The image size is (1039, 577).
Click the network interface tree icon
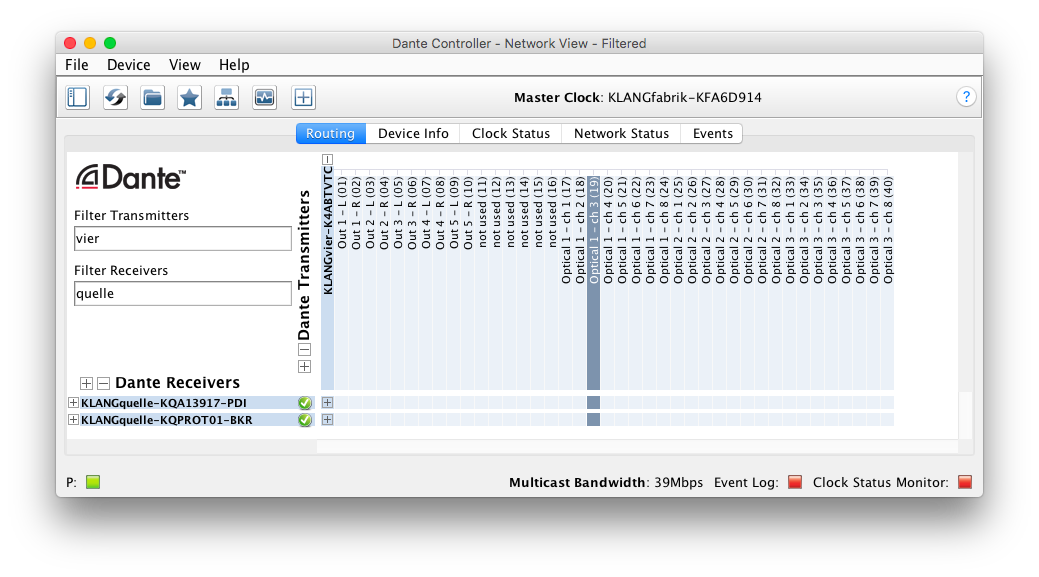coord(227,97)
